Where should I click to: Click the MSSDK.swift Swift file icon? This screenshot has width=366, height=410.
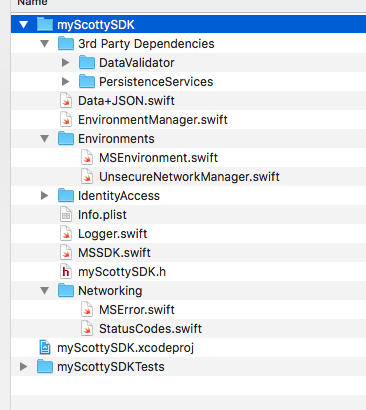click(66, 252)
